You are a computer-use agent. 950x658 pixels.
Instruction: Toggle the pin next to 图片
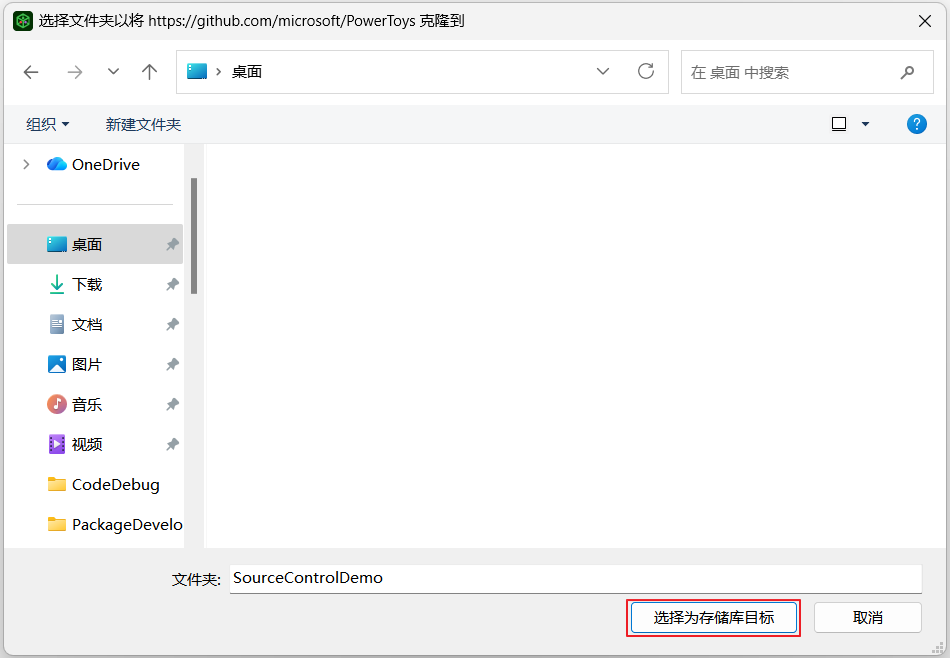172,365
